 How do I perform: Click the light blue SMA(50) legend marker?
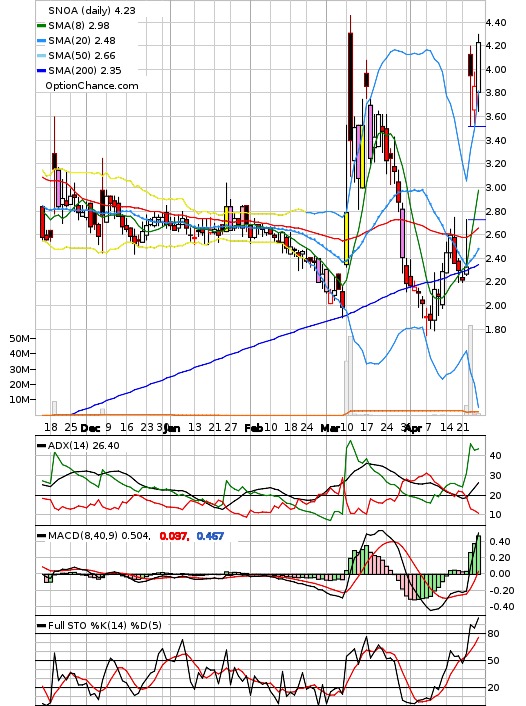pos(41,55)
